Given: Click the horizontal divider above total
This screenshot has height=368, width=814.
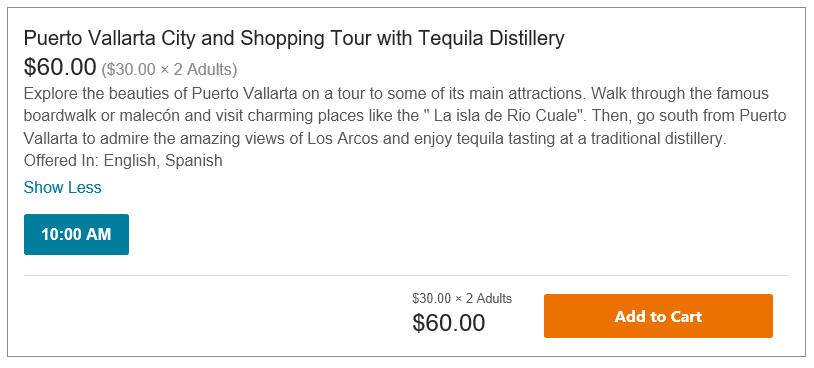Looking at the screenshot, I should point(406,275).
